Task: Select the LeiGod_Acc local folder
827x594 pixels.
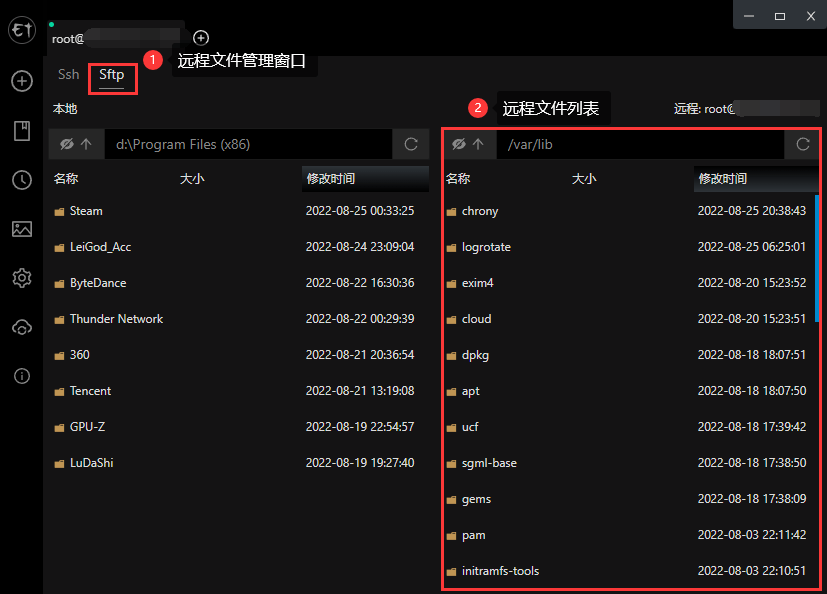Action: [x=238, y=247]
